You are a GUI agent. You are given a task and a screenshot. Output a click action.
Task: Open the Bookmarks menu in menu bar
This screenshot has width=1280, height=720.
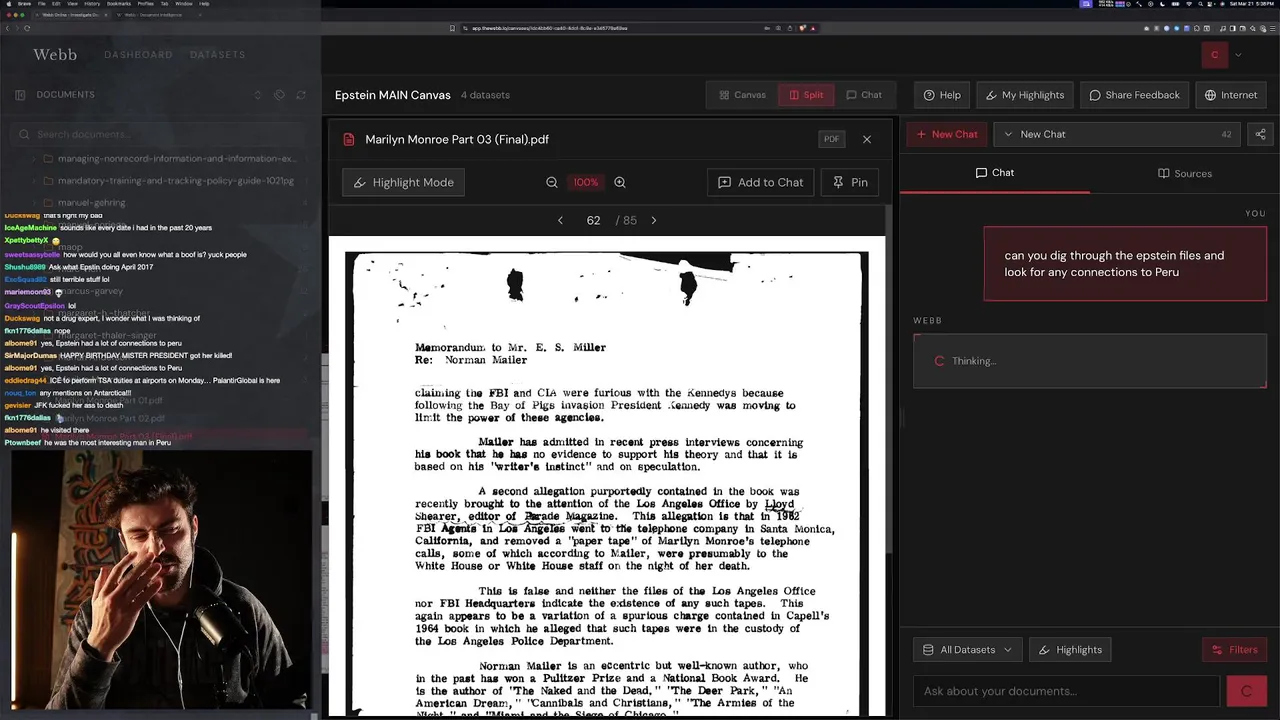click(x=118, y=4)
